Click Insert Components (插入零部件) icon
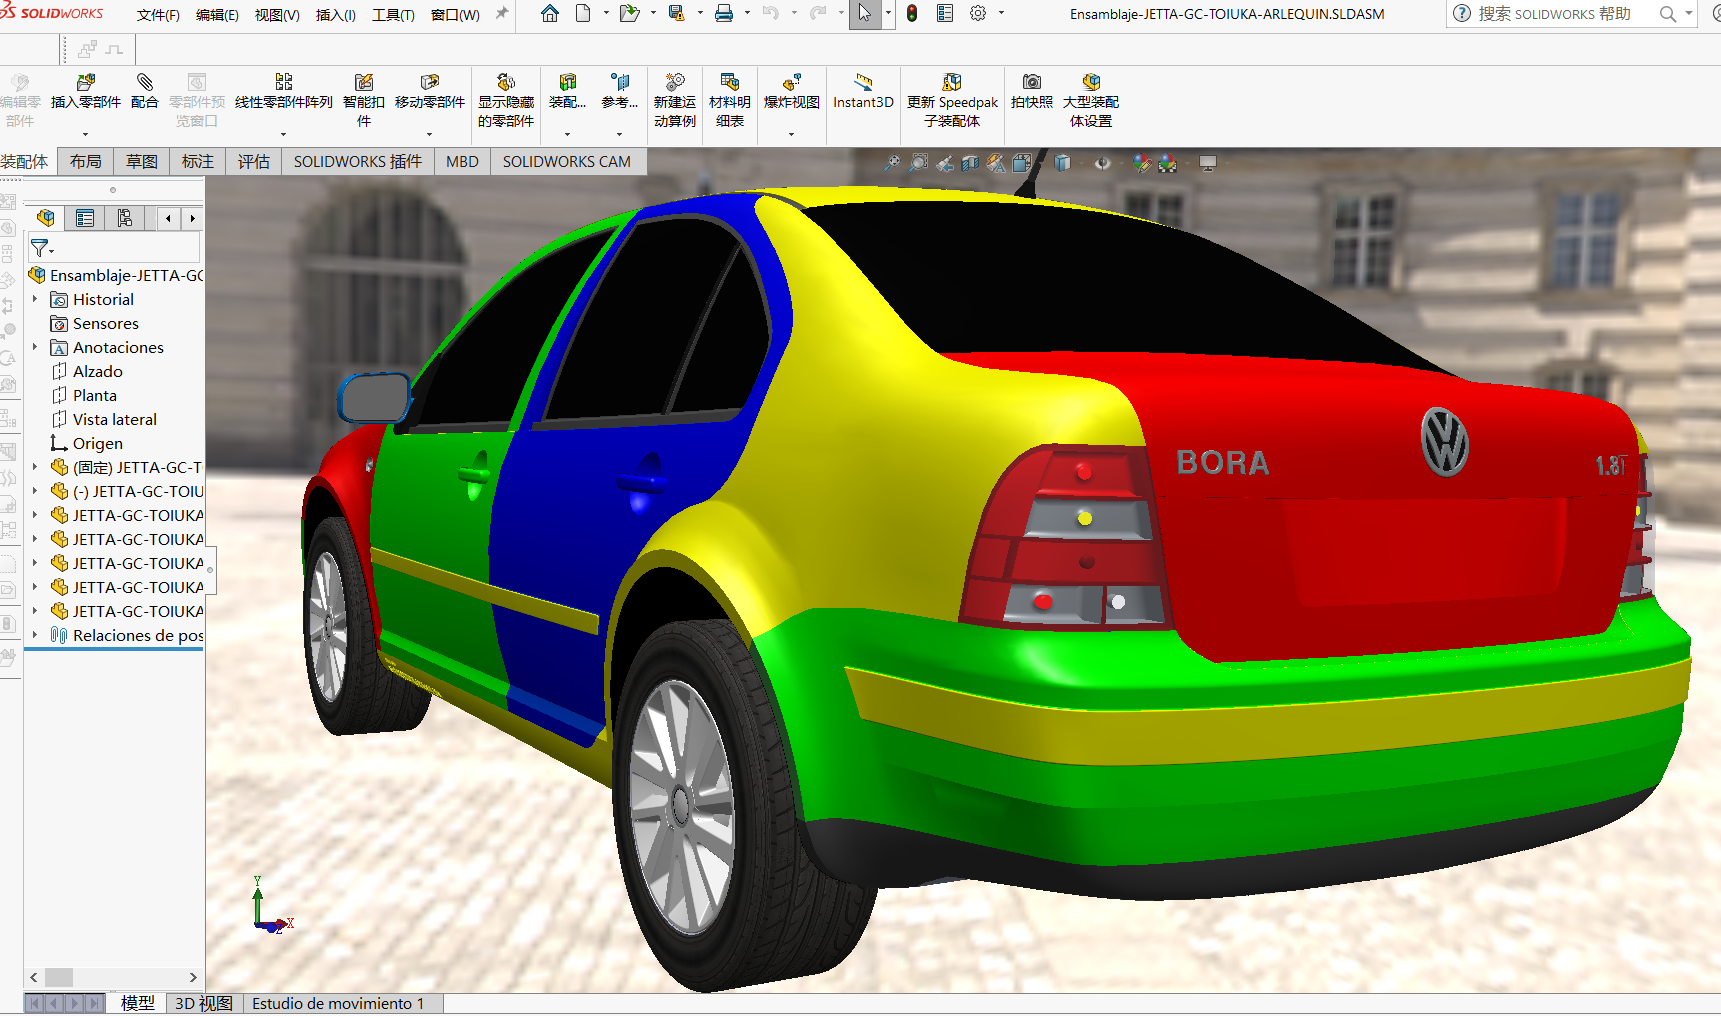The image size is (1721, 1016). point(86,82)
